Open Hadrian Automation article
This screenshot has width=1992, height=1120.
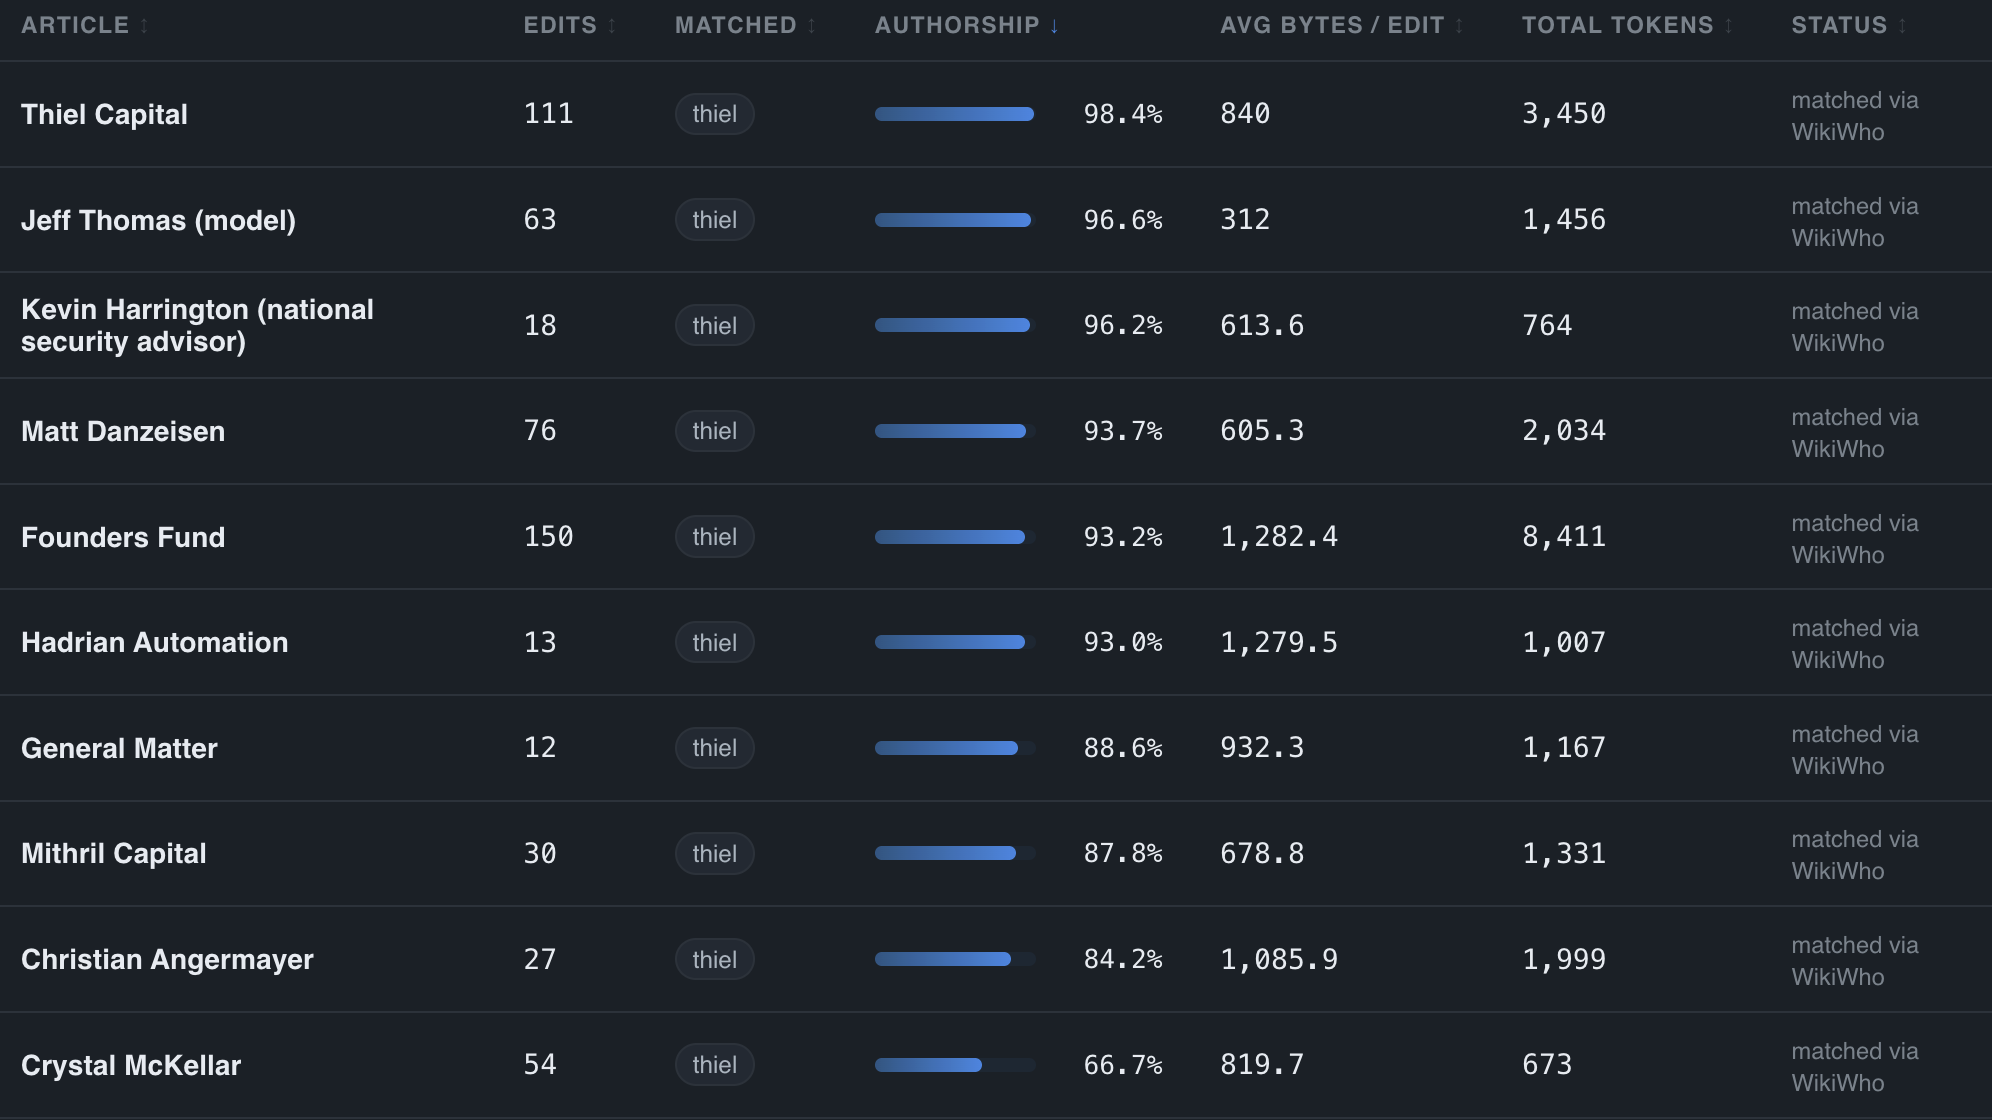(x=155, y=643)
